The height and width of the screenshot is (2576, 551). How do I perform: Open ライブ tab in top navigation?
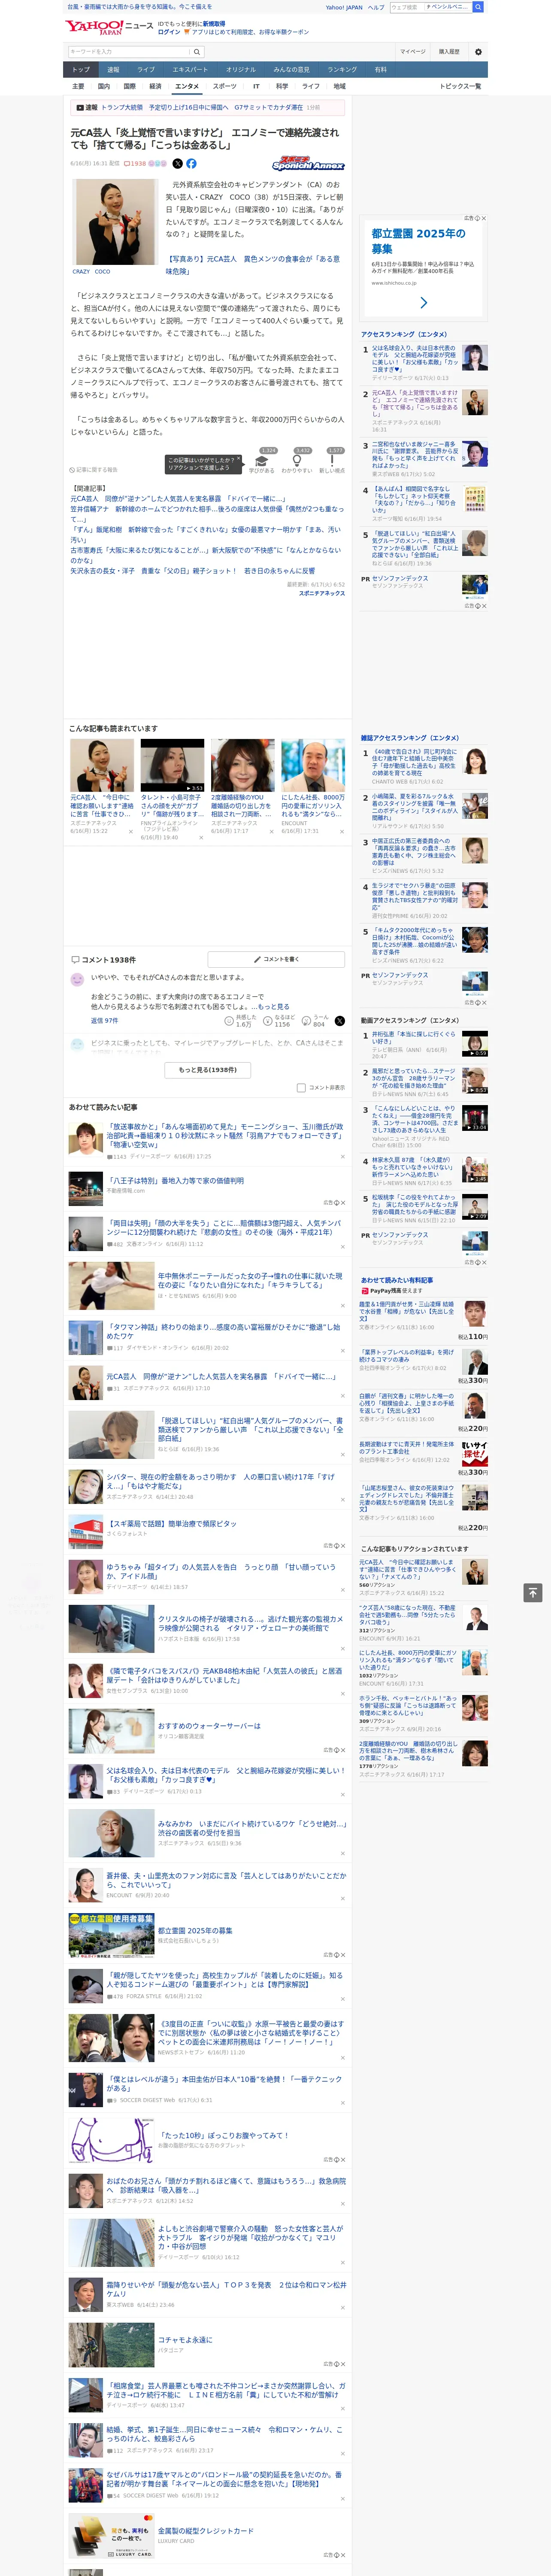click(x=146, y=70)
